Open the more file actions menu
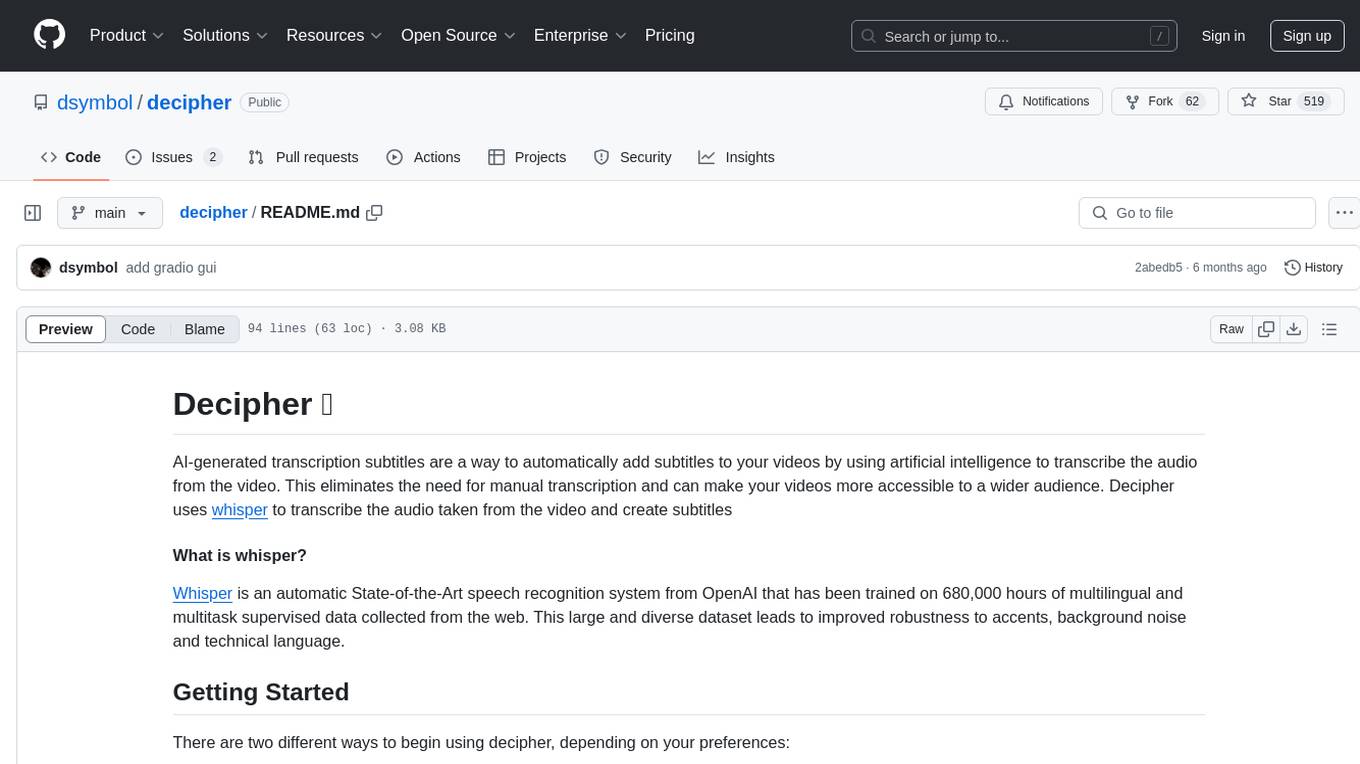 (1344, 213)
